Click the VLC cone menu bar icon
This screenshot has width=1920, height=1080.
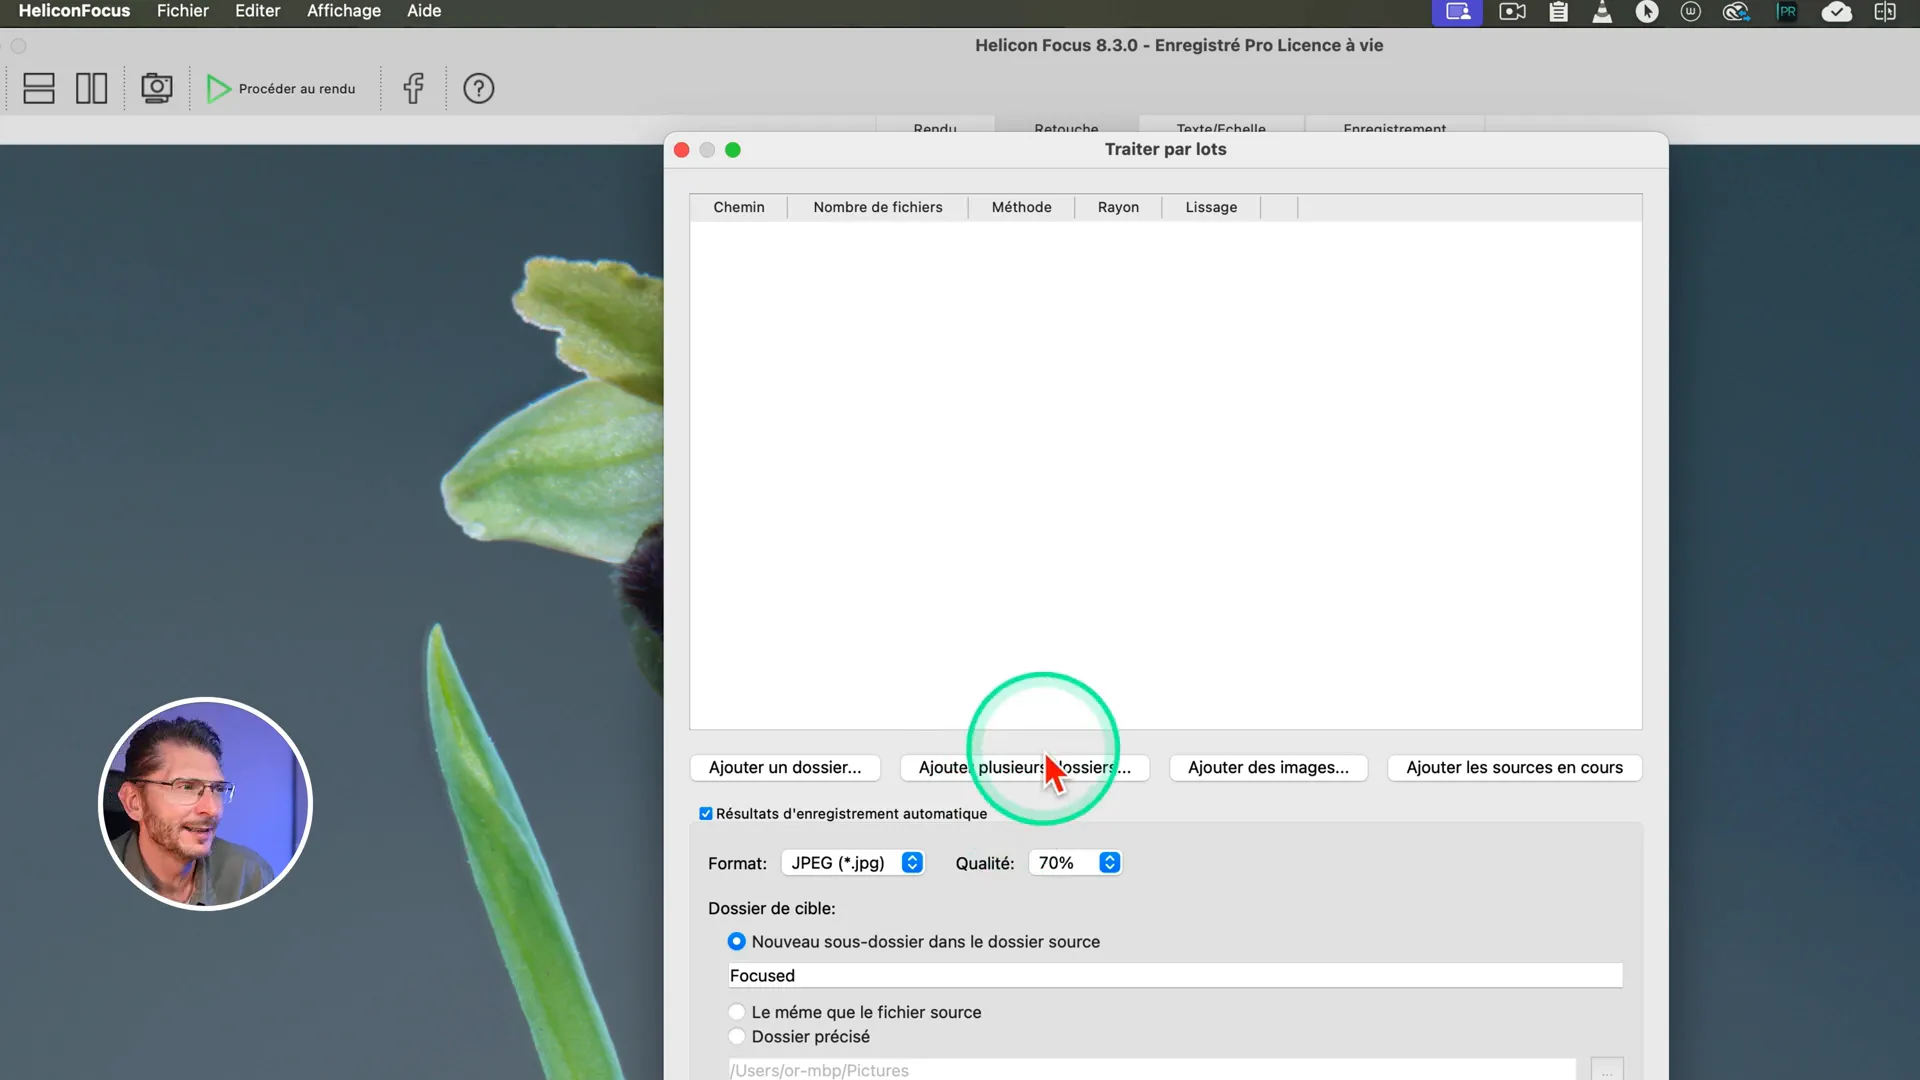(x=1602, y=12)
